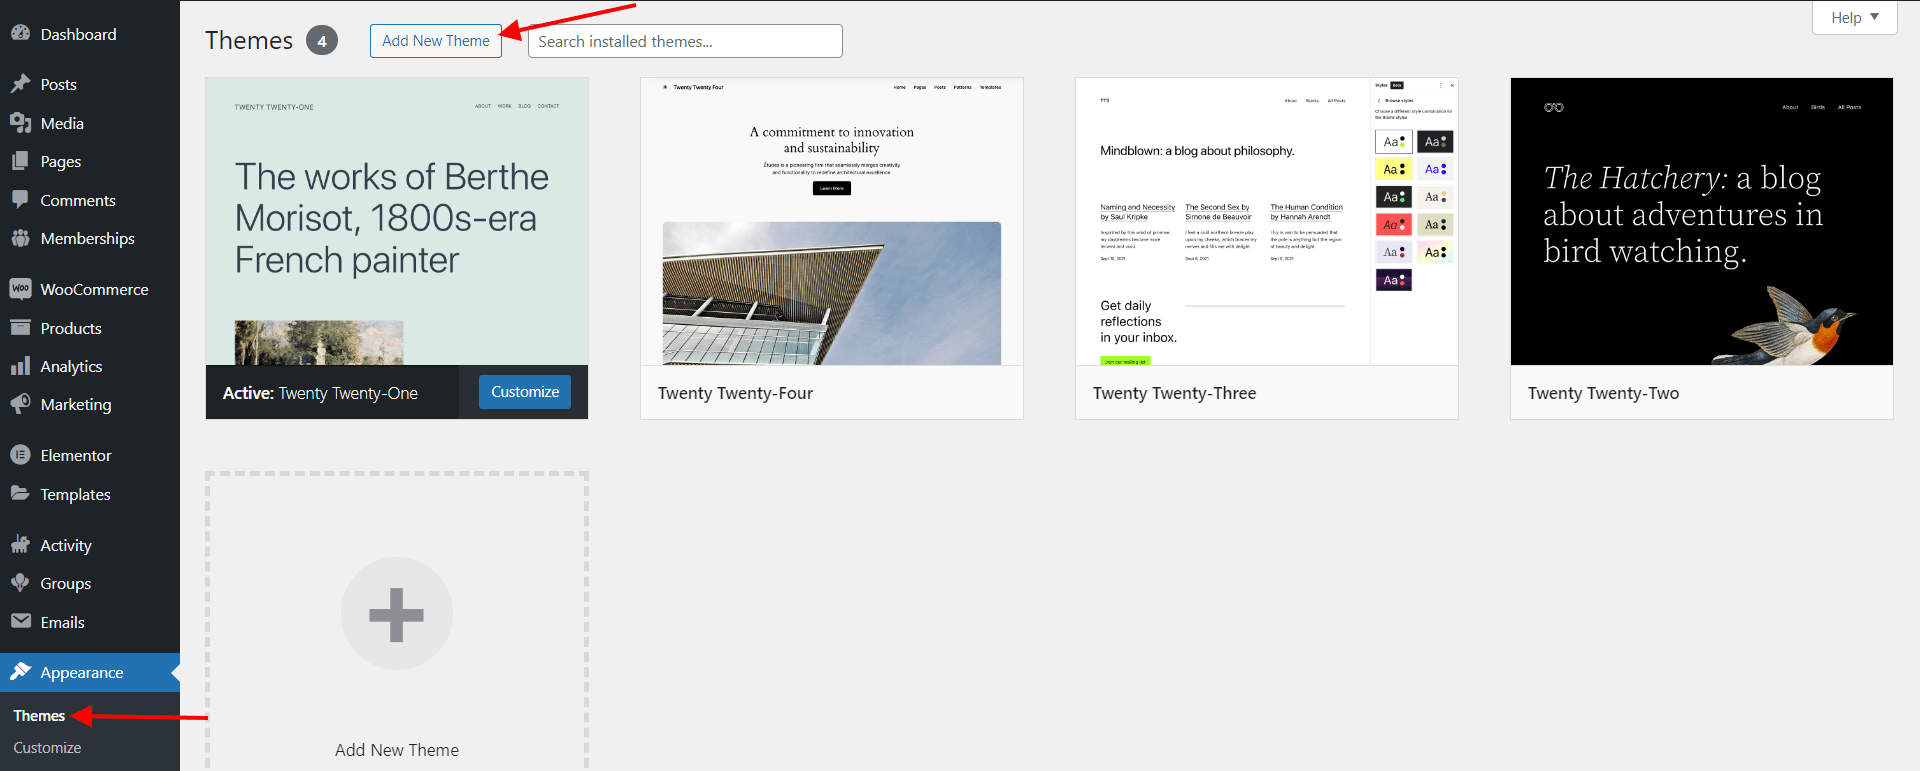Click the Appearance paintbrush icon
This screenshot has height=771, width=1920.
click(20, 672)
